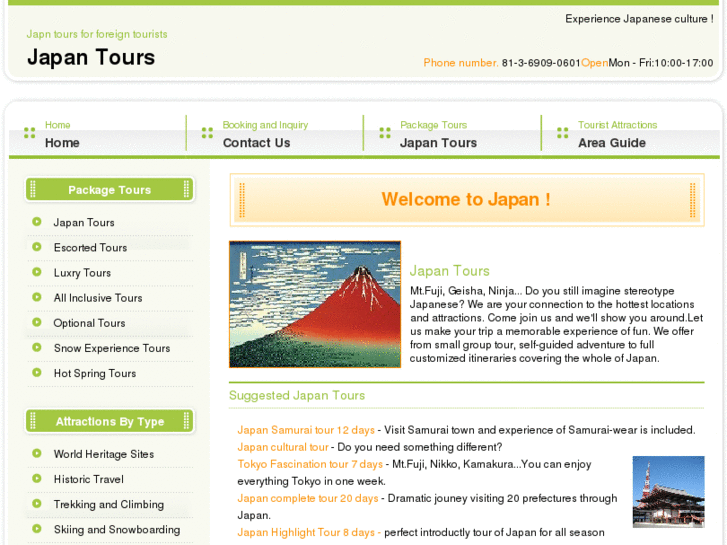Click the Experience Japanese culture tagline
Image resolution: width=727 pixels, height=545 pixels.
tap(639, 19)
